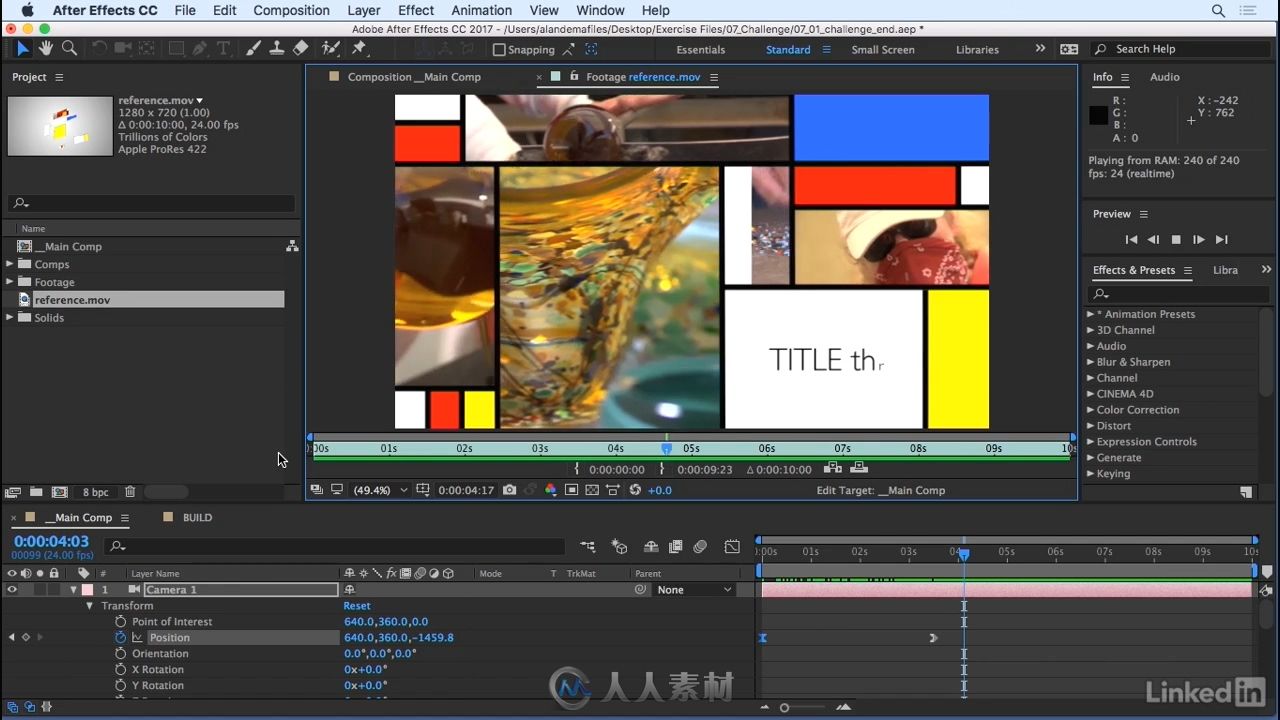Select the Eraser tool
This screenshot has width=1280, height=720.
tap(300, 48)
